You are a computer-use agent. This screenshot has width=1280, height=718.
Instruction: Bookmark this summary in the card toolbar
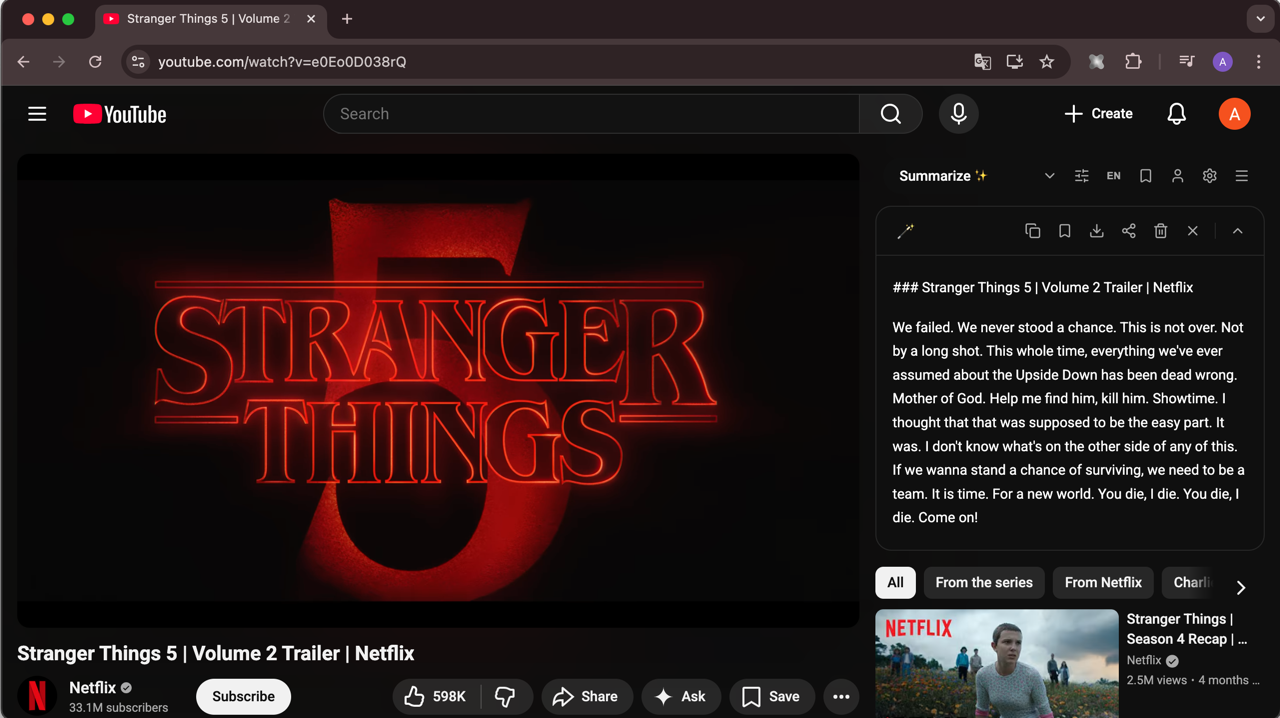[1064, 231]
